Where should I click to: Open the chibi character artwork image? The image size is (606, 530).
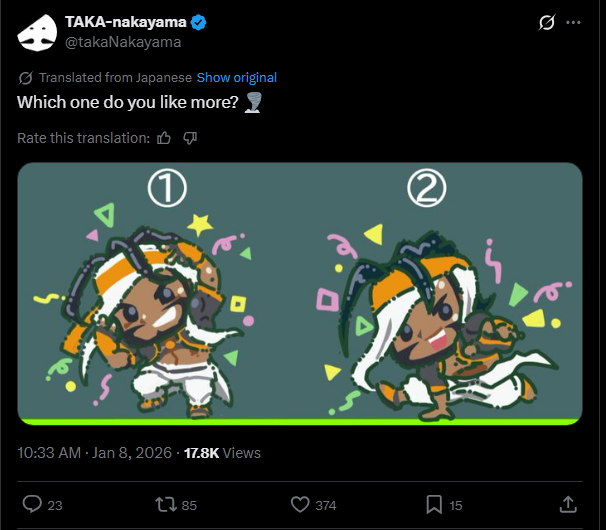(300, 293)
